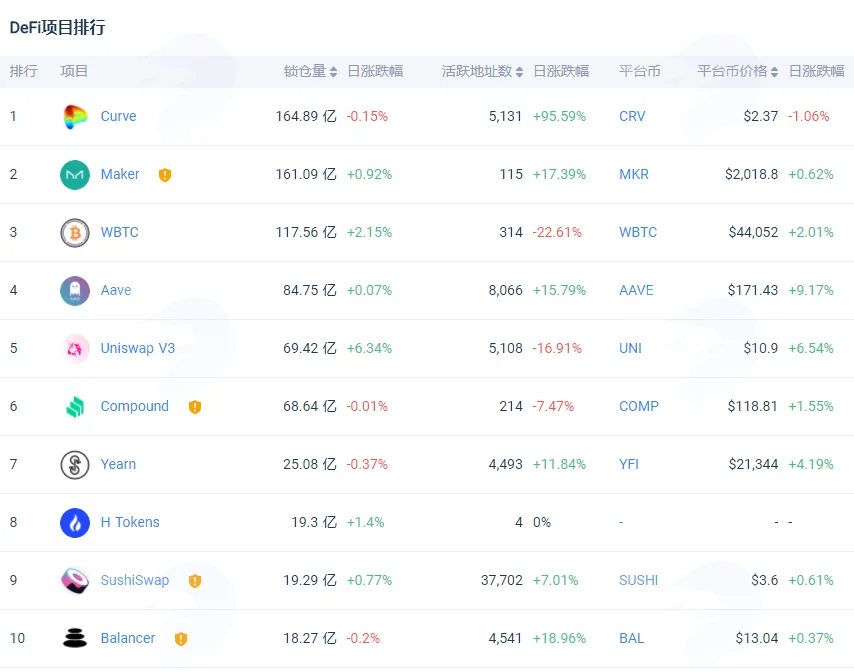Click the AAVE token link
The width and height of the screenshot is (854, 672).
pos(636,290)
